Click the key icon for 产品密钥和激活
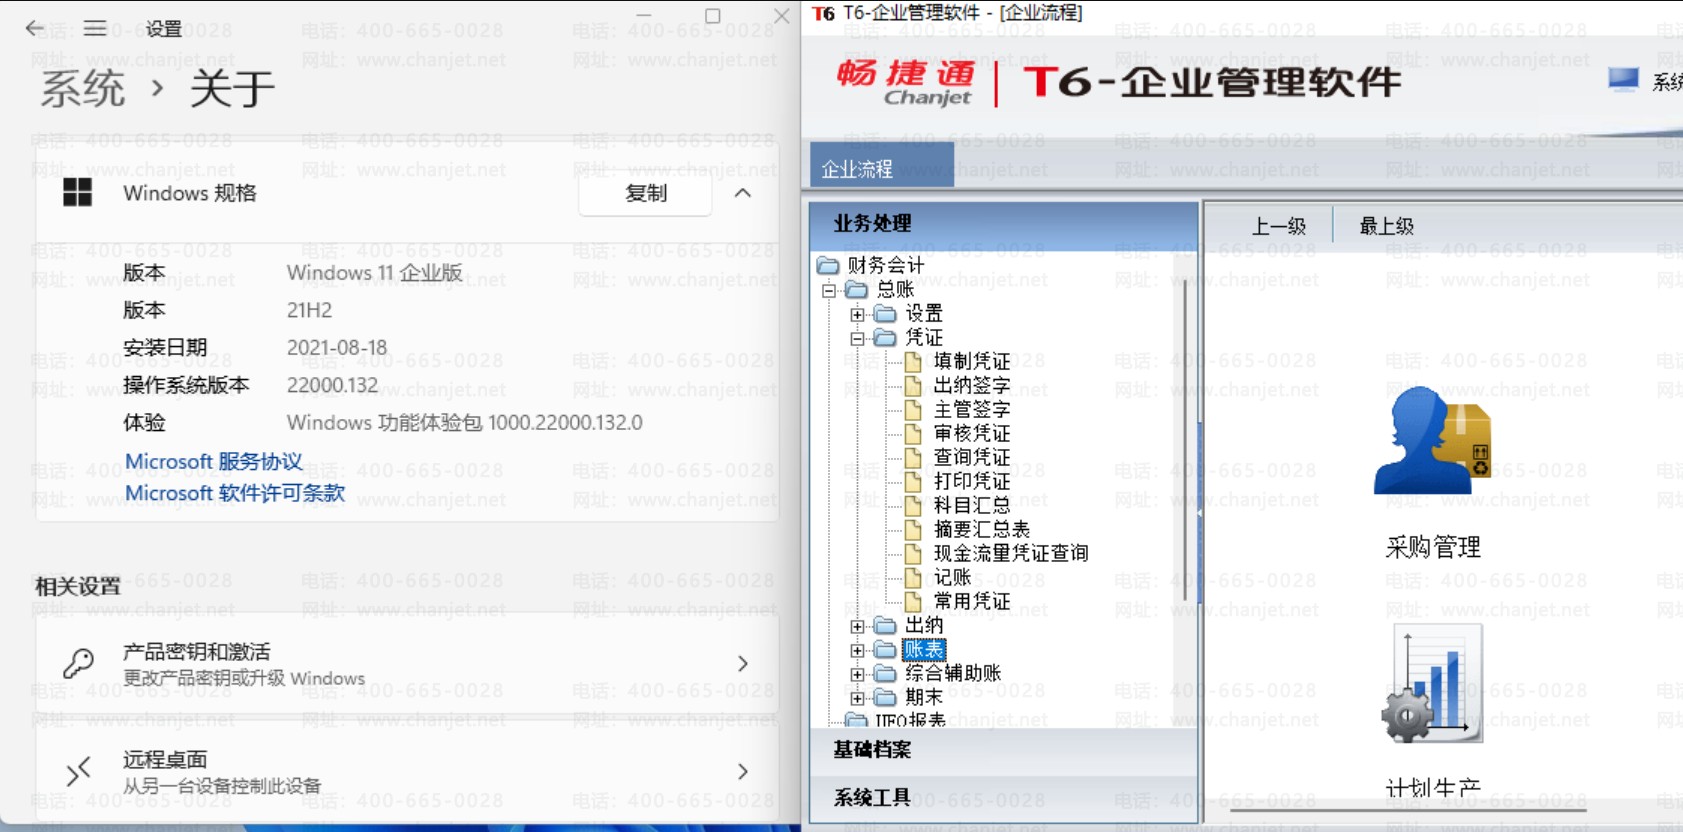The image size is (1683, 832). pyautogui.click(x=78, y=663)
